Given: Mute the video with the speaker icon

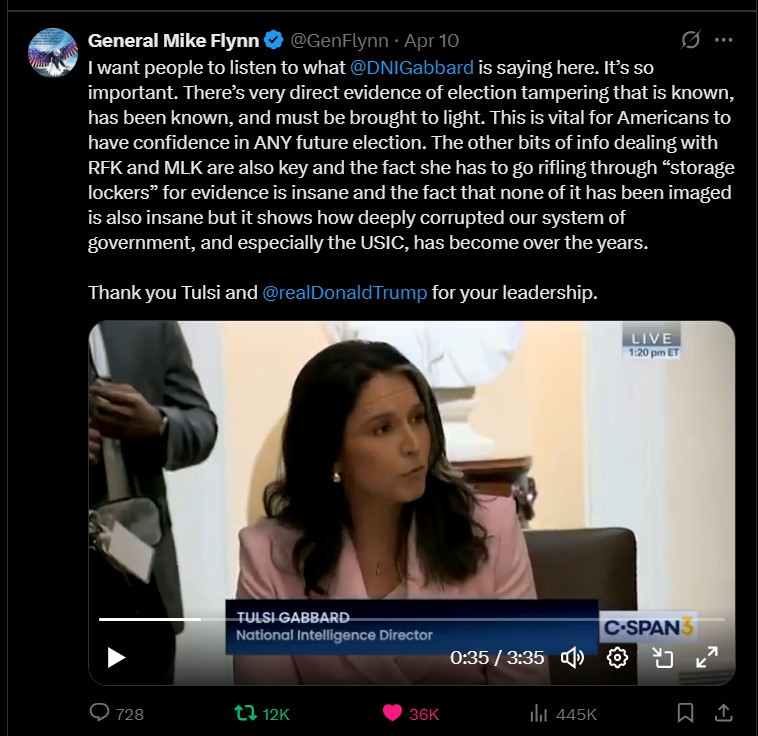Looking at the screenshot, I should pos(572,658).
